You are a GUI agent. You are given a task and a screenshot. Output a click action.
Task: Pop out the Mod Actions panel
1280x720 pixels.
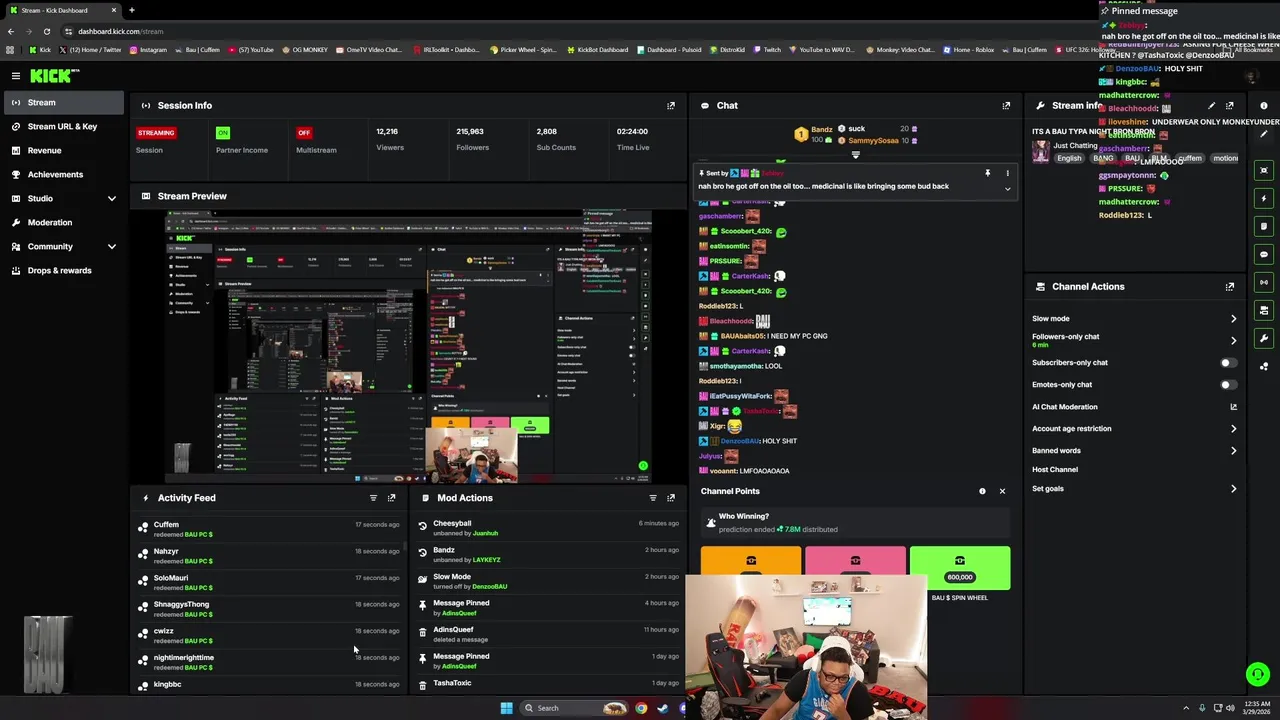click(671, 497)
